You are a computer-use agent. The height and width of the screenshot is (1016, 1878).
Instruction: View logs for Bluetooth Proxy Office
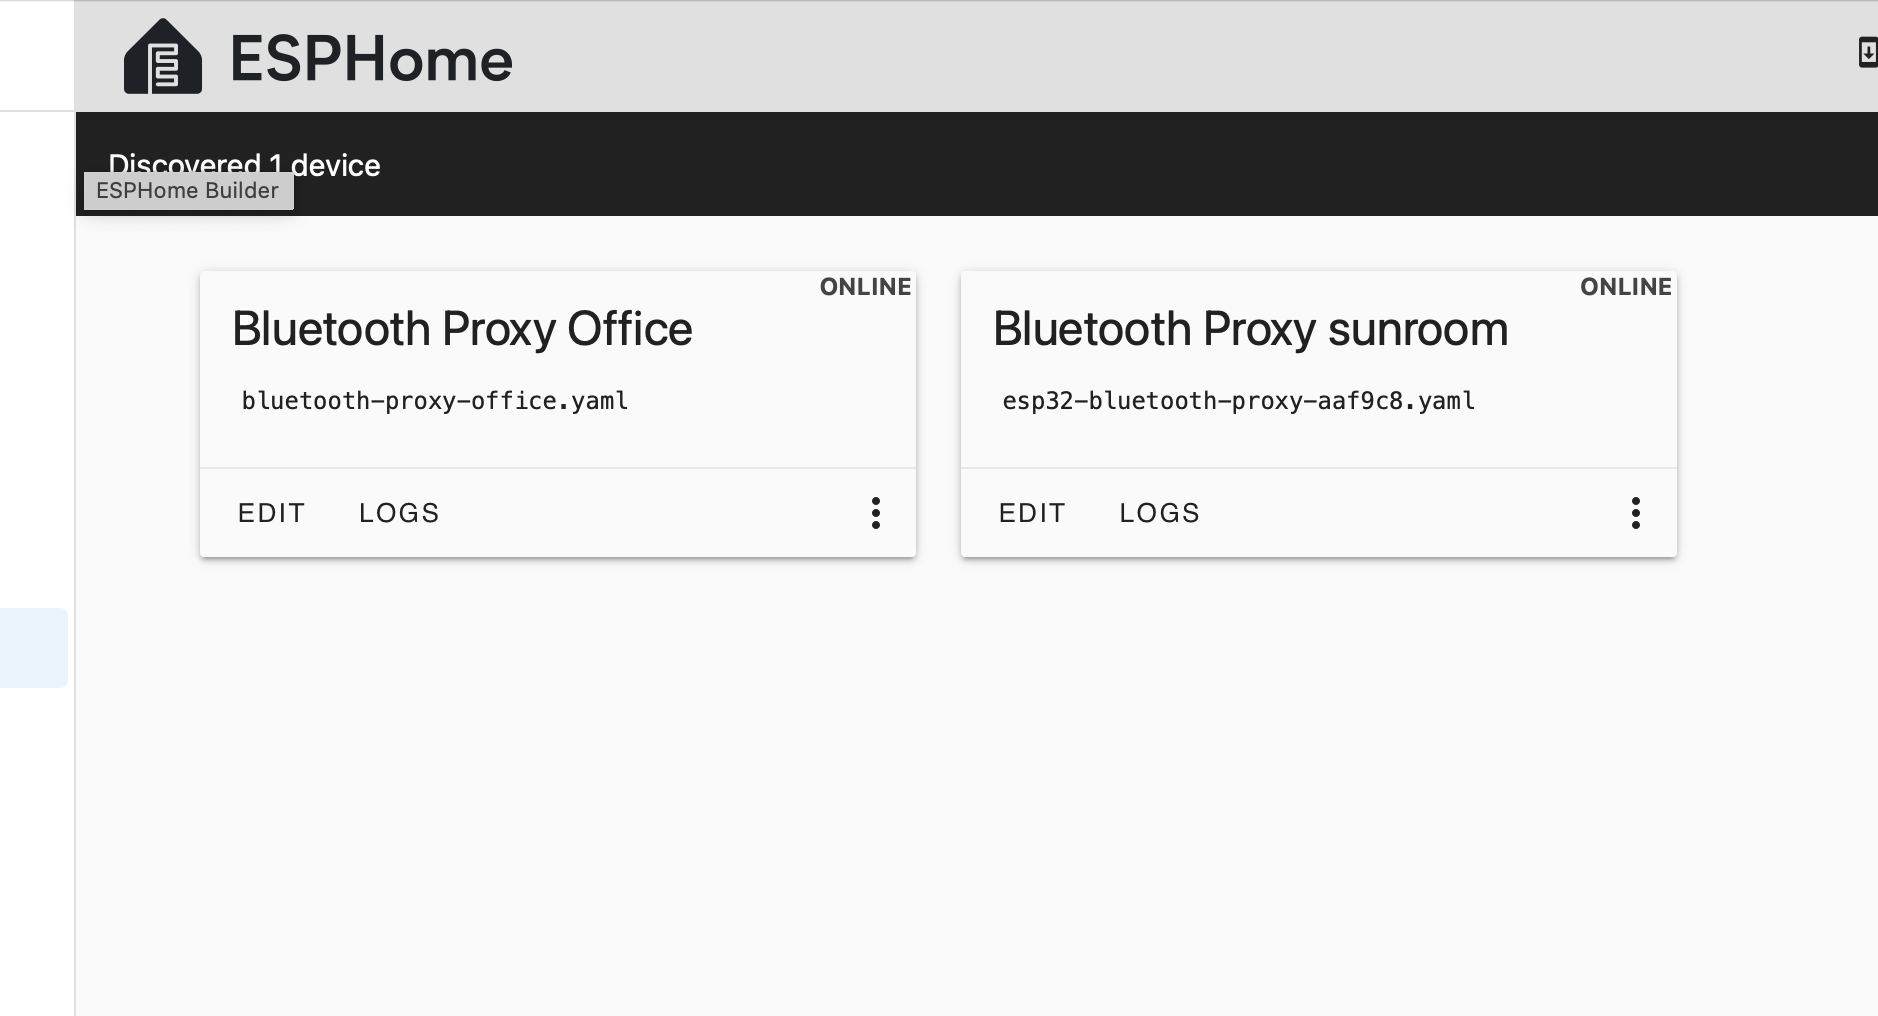click(x=399, y=513)
